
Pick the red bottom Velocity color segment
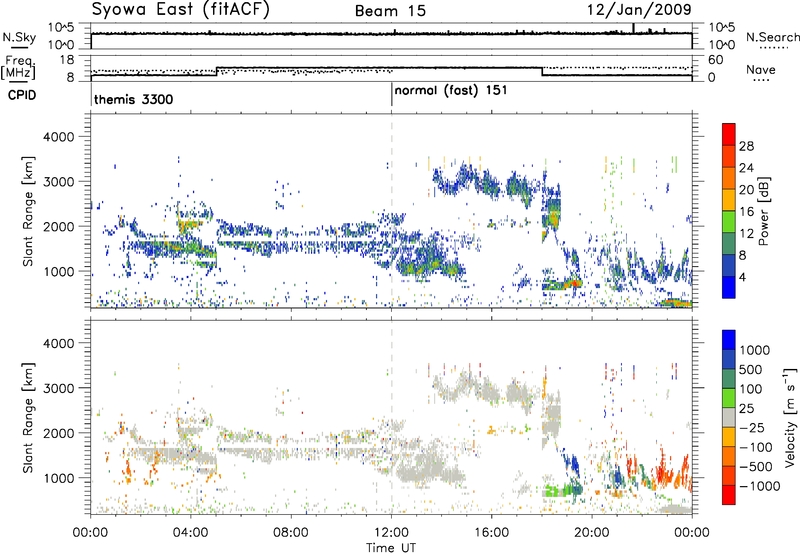(x=729, y=495)
